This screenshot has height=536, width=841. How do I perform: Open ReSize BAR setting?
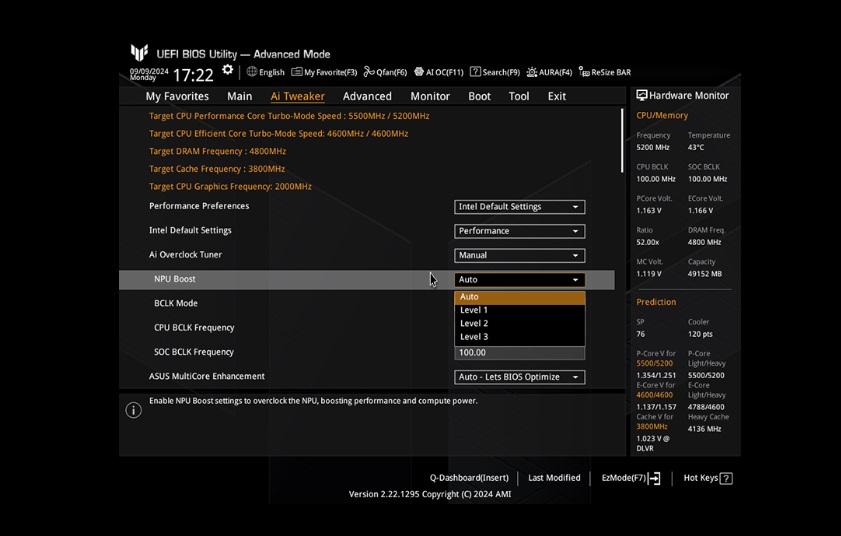pos(604,72)
